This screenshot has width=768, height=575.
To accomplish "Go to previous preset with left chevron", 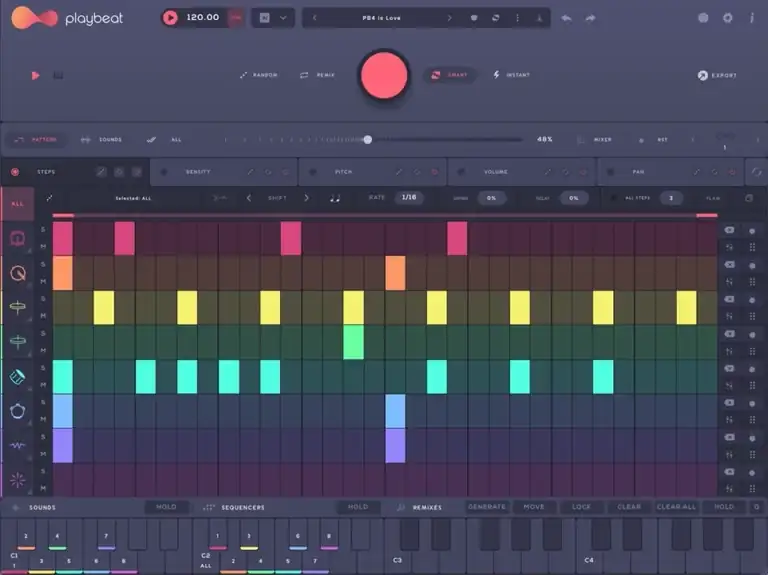I will click(x=314, y=18).
